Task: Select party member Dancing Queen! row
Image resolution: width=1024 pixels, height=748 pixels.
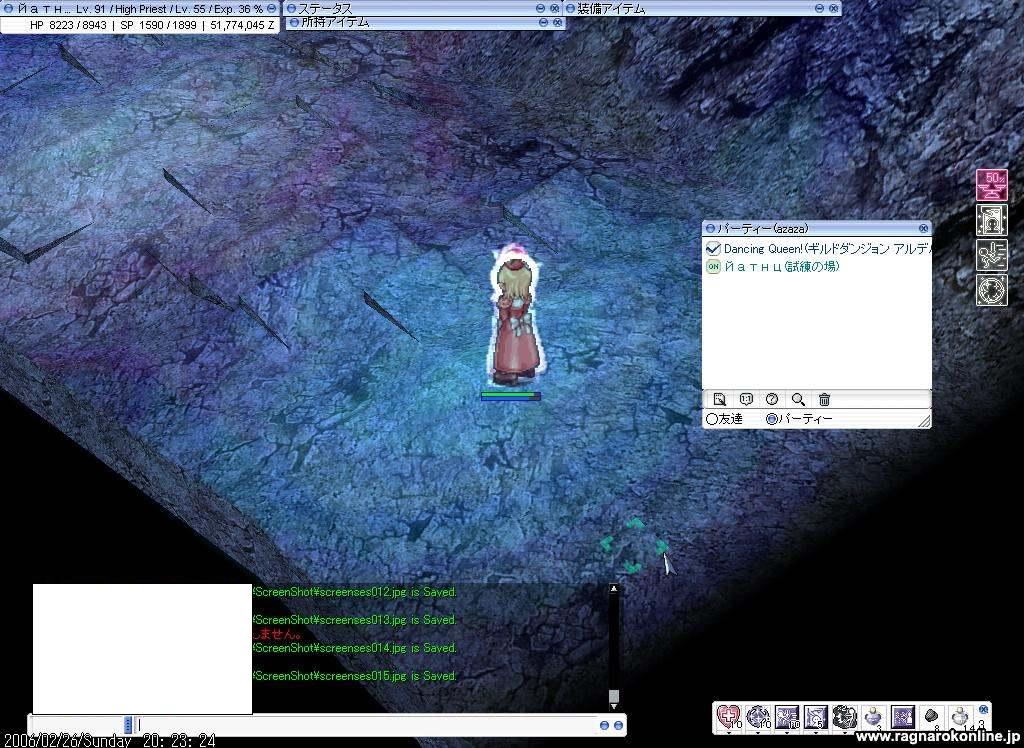Action: (817, 249)
